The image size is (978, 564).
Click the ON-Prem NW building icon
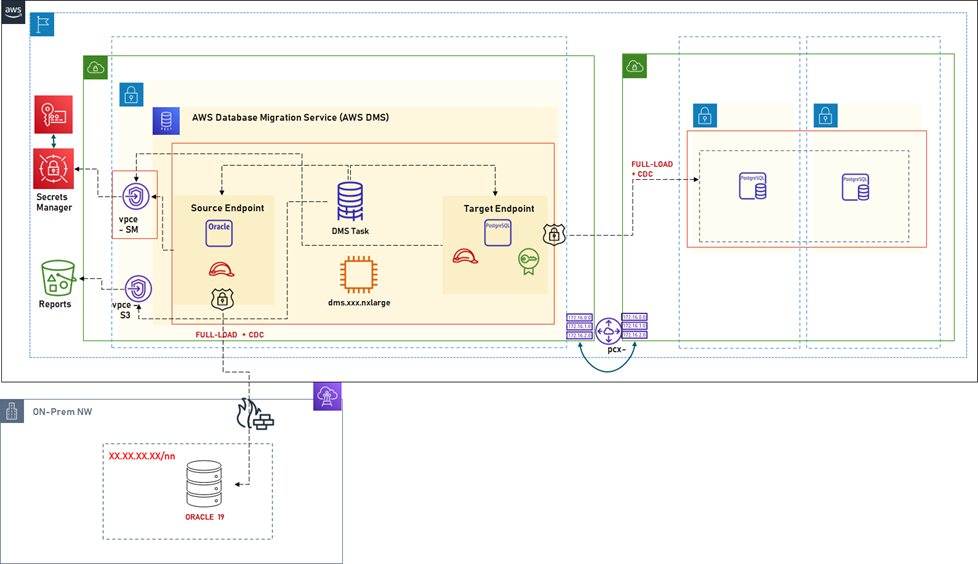click(x=11, y=411)
